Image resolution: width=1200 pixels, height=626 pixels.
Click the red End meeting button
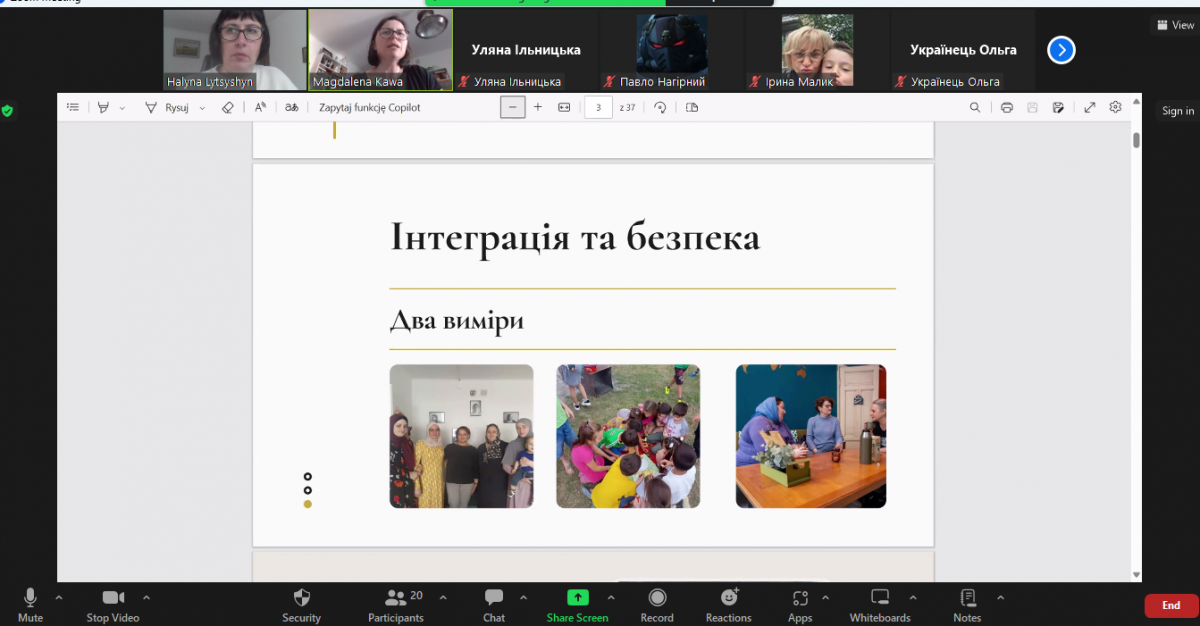(x=1171, y=605)
